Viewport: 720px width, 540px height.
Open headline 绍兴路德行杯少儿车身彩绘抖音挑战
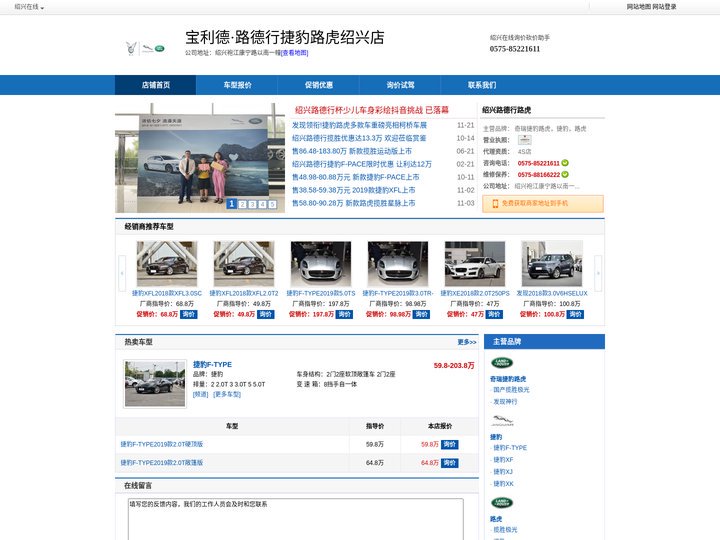(x=371, y=110)
